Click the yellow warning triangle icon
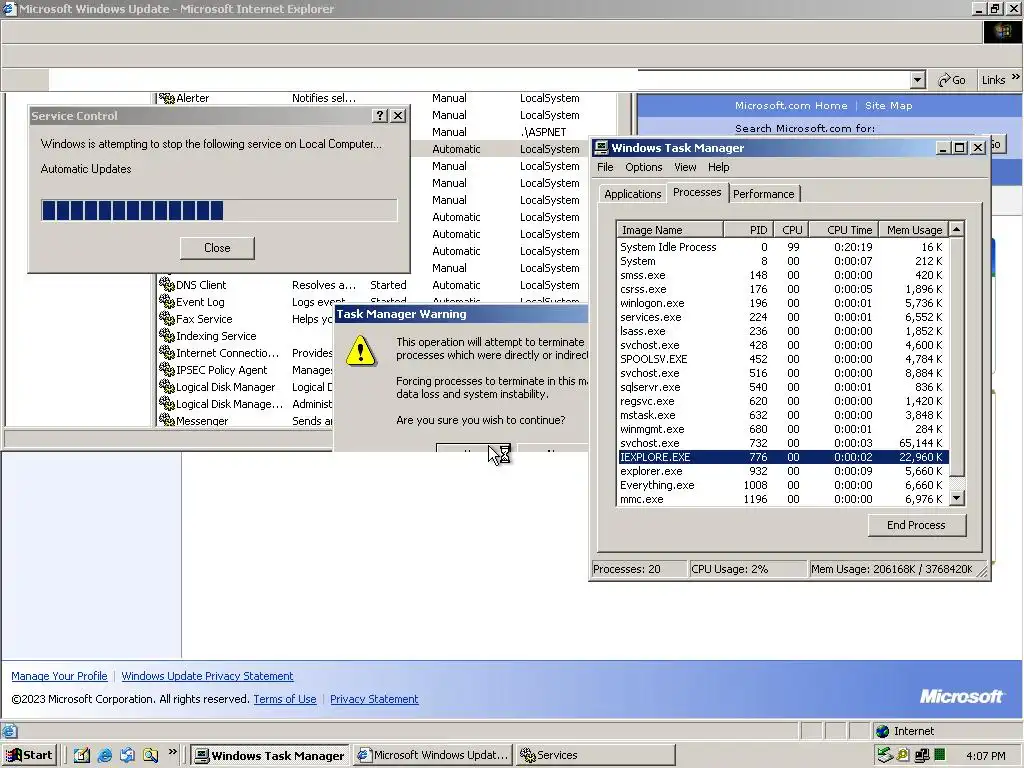The width and height of the screenshot is (1024, 768). coord(360,351)
